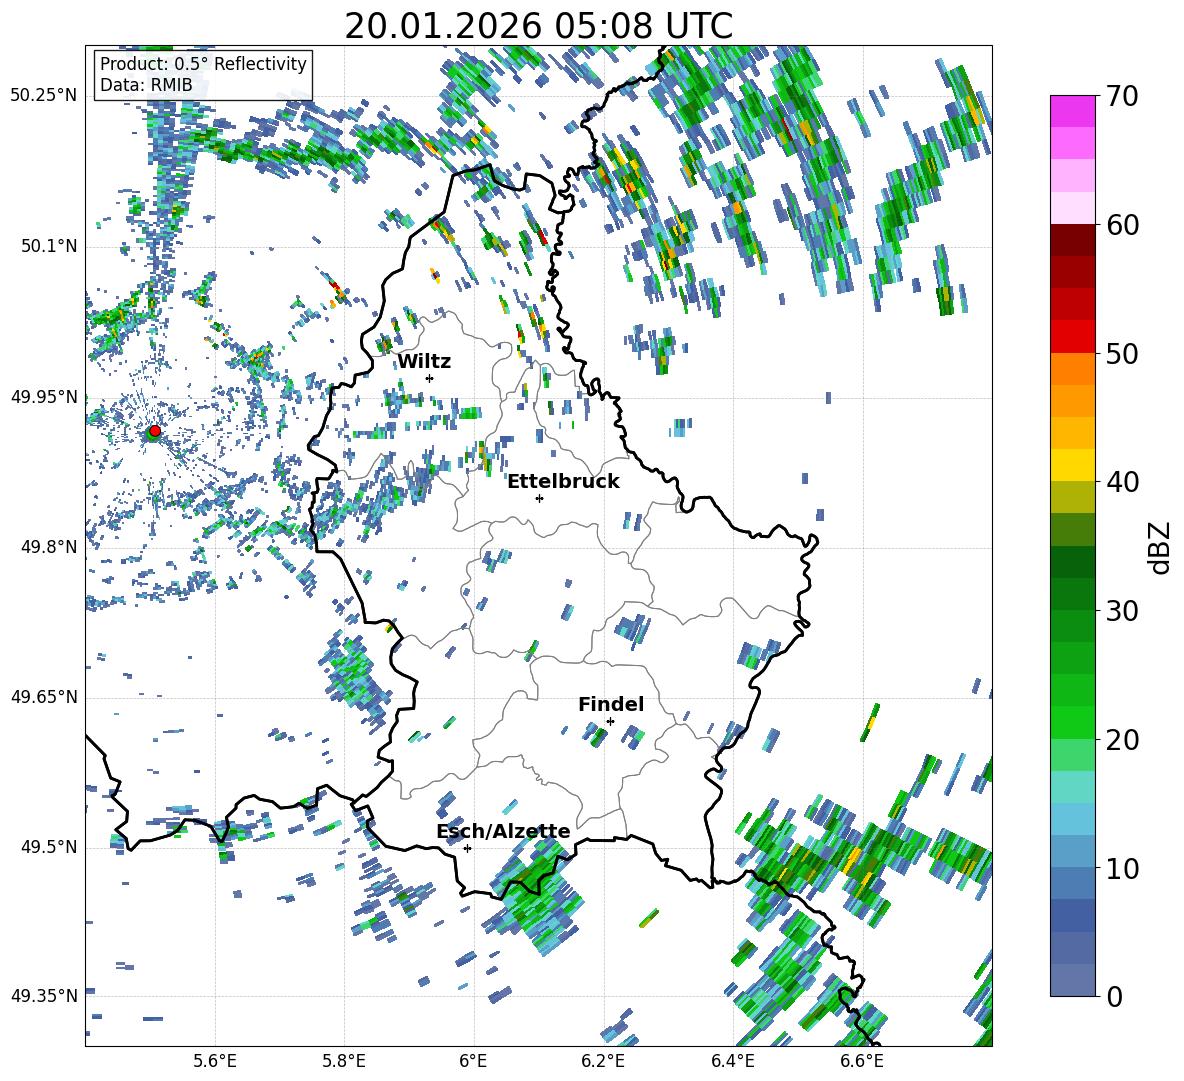Screen dimensions: 1184x1081
Task: Click the 49.65°N latitude label
Action: tap(44, 696)
